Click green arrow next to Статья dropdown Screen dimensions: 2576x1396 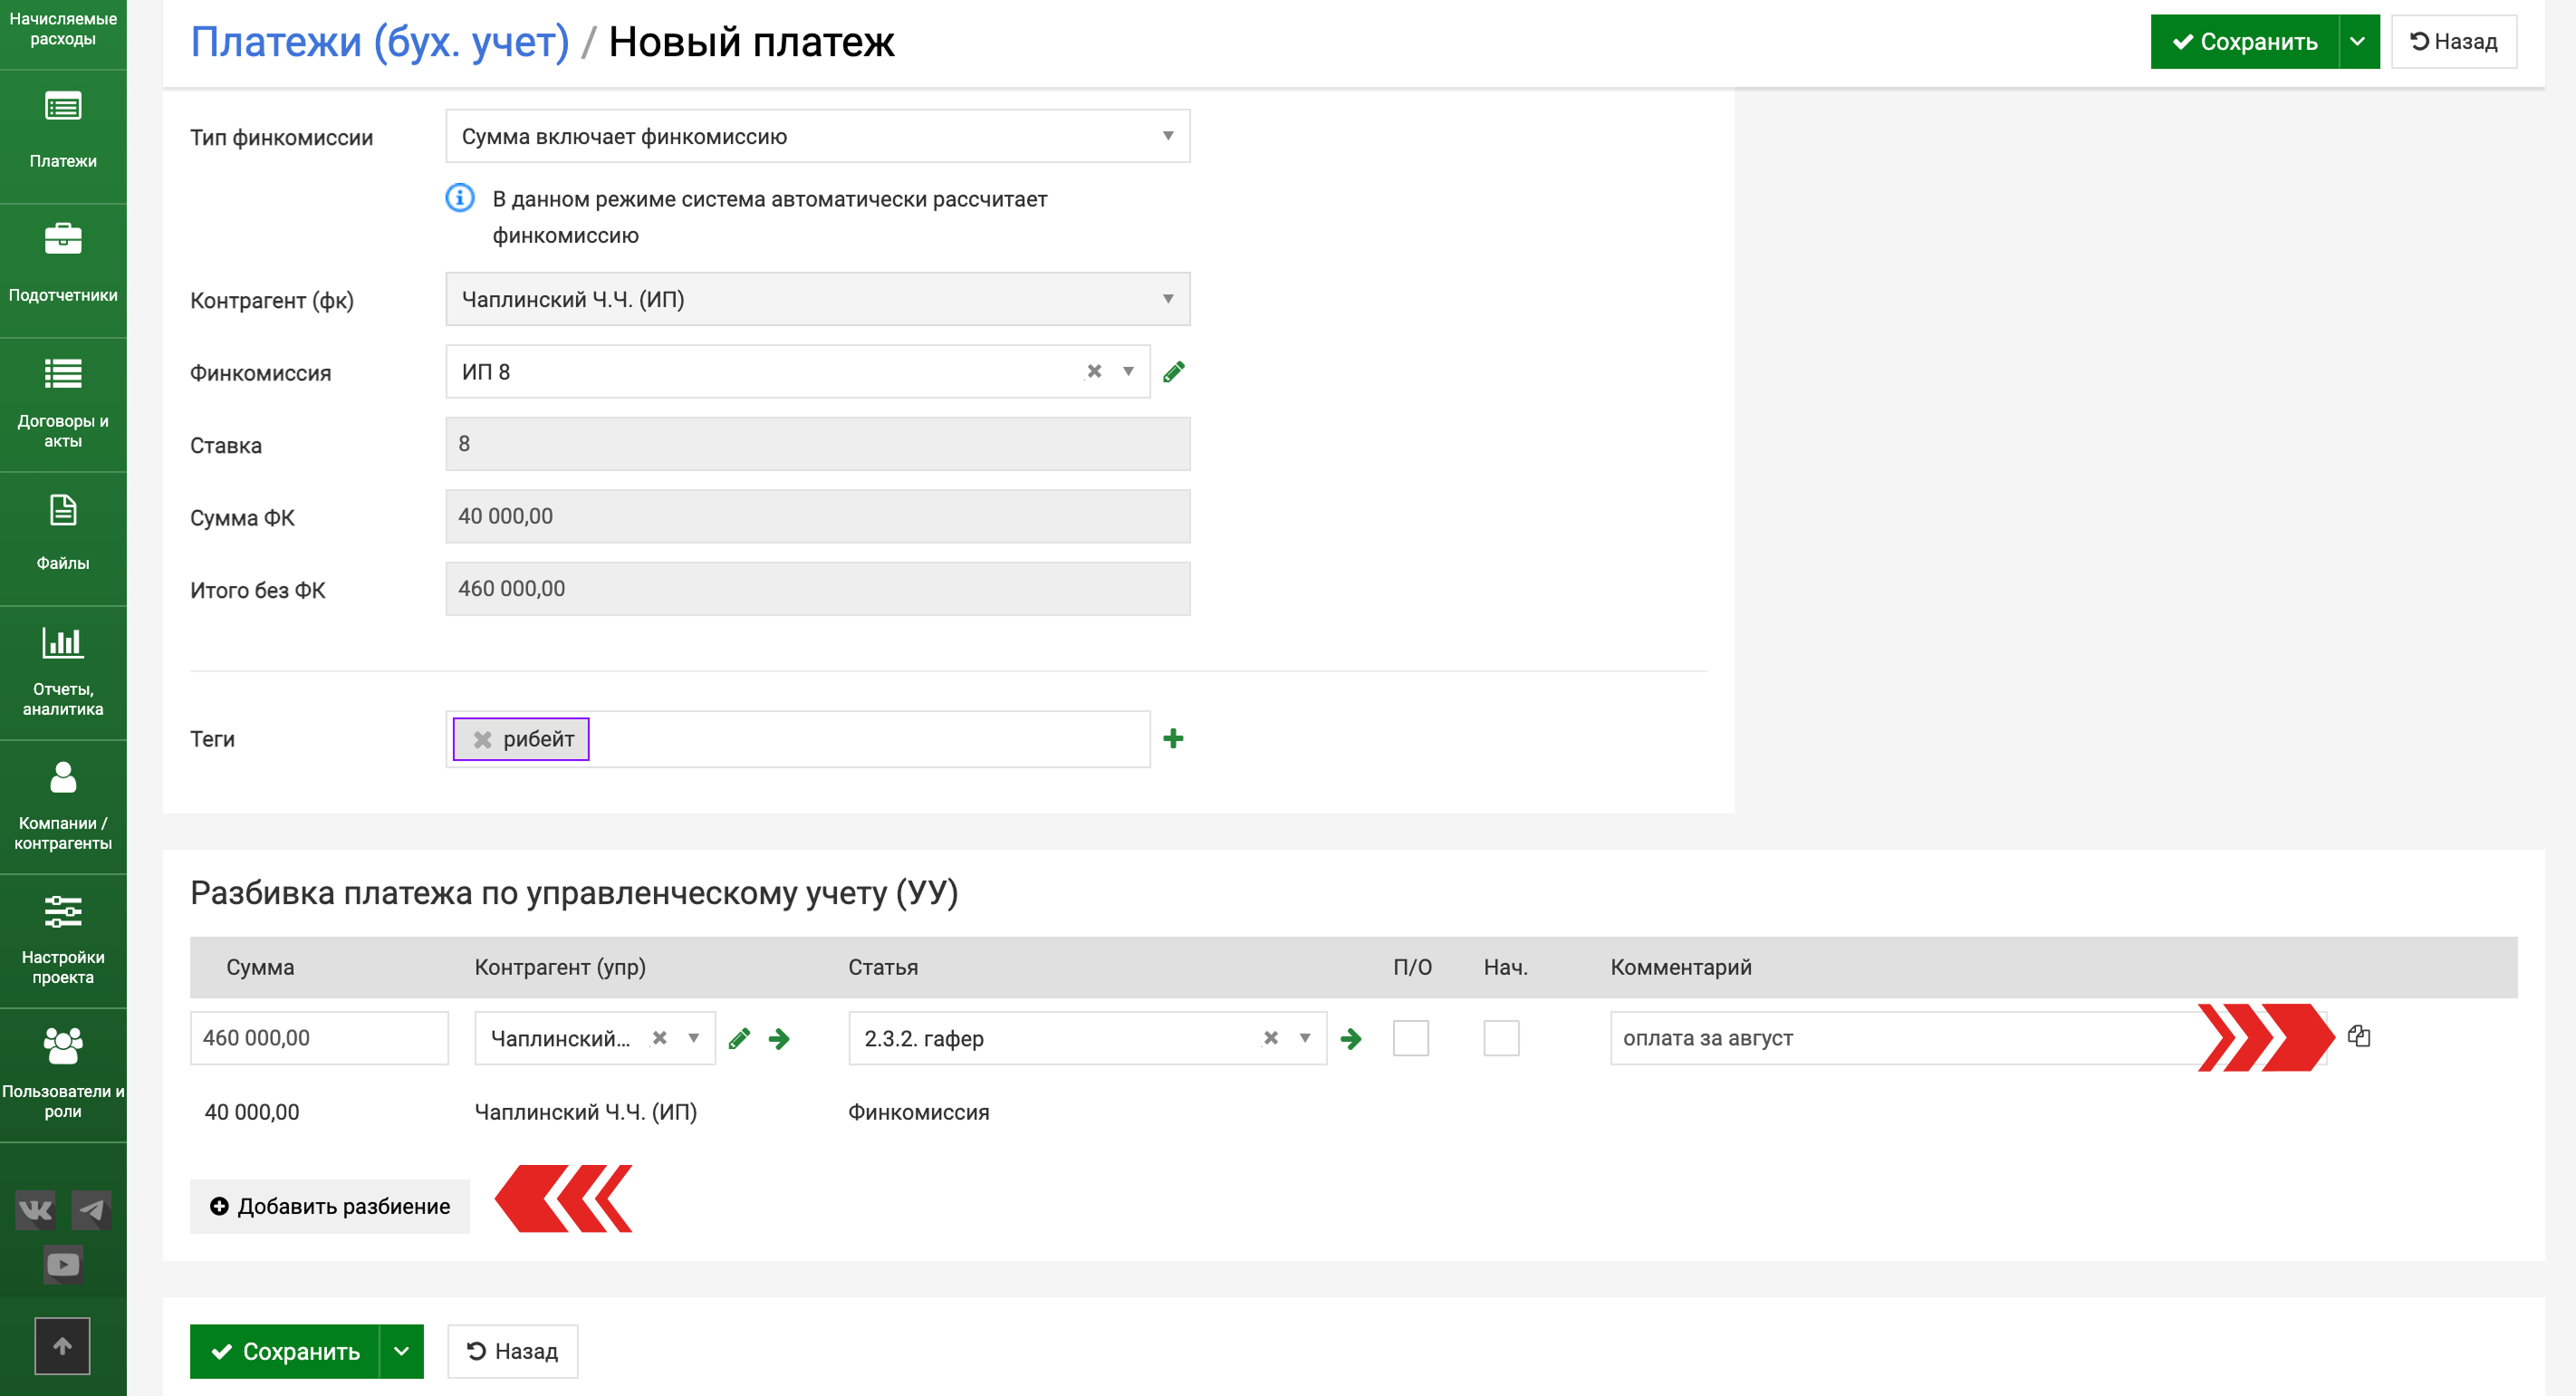(x=1351, y=1039)
